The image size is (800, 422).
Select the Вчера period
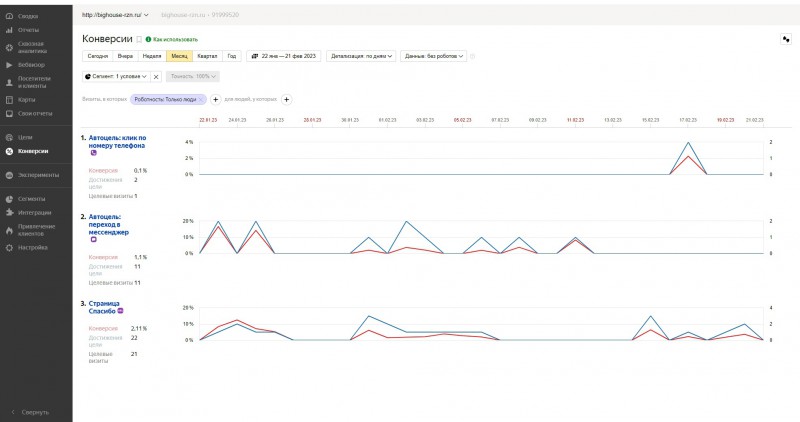click(x=125, y=56)
